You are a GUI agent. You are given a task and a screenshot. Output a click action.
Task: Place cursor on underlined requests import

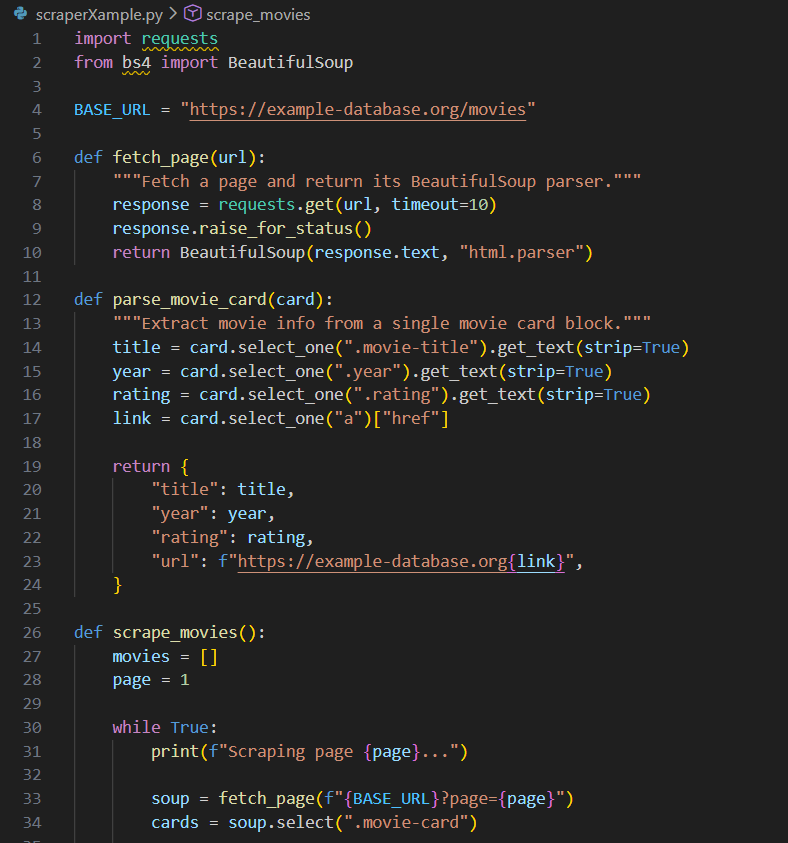(179, 38)
